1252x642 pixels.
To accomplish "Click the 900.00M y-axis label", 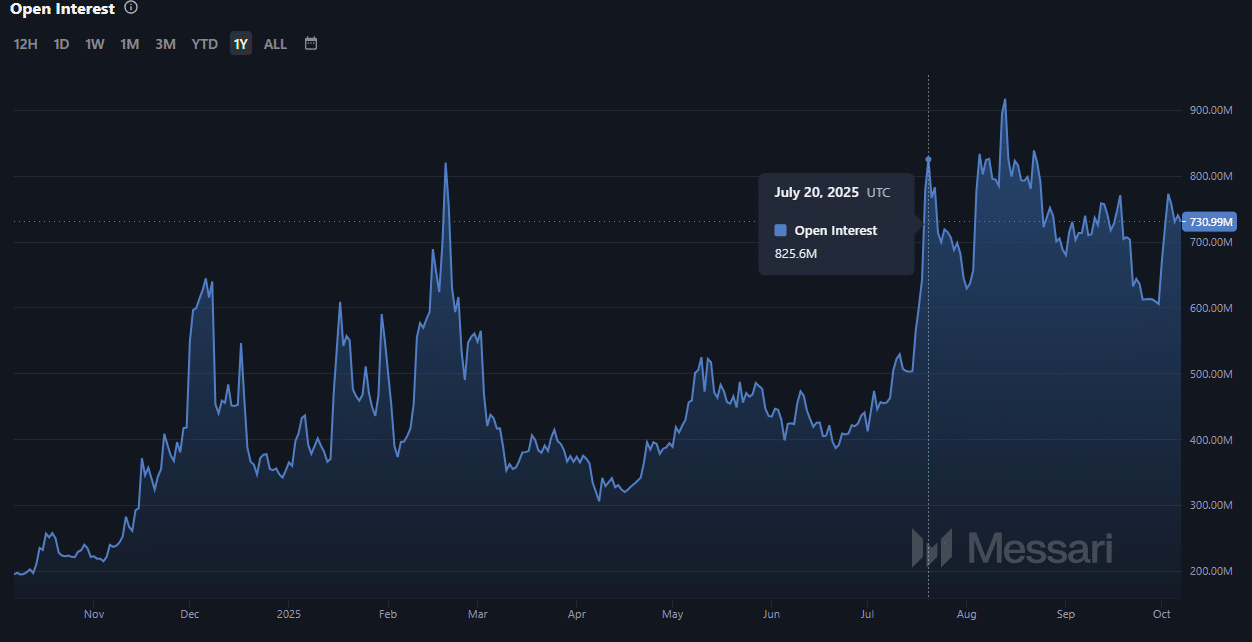I will click(1210, 110).
